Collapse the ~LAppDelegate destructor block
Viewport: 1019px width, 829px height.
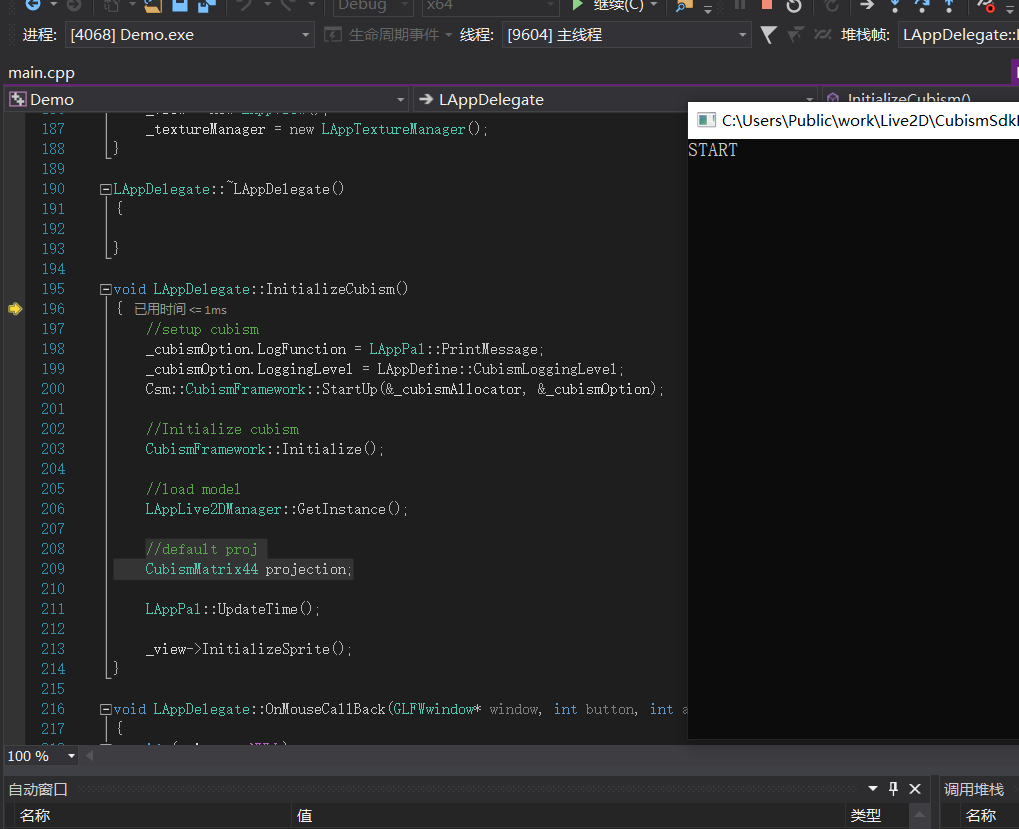[106, 189]
